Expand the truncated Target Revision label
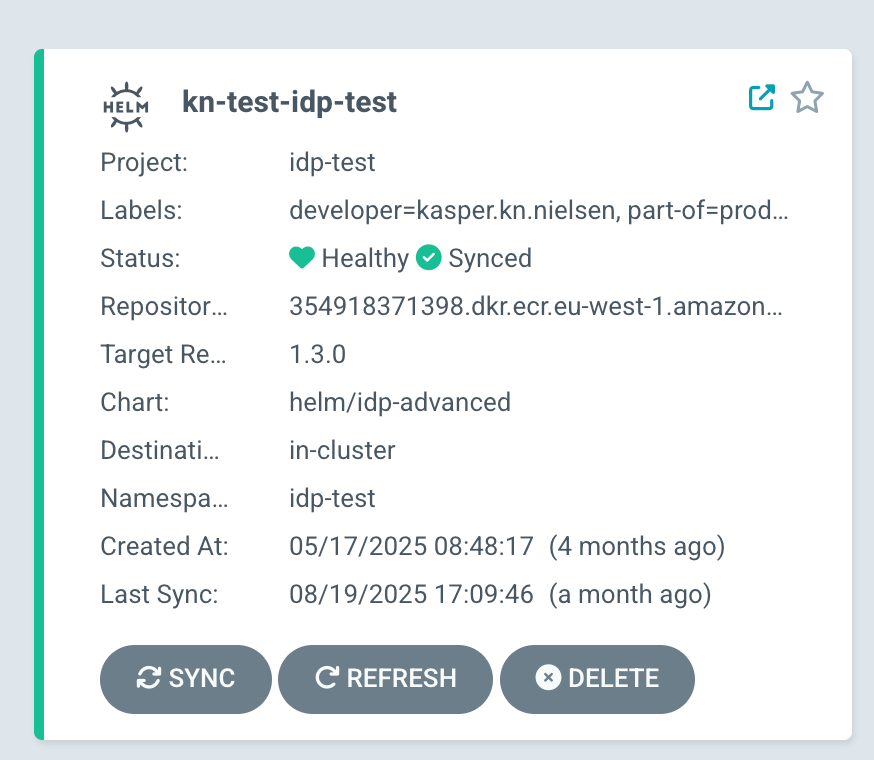The height and width of the screenshot is (760, 874). click(x=163, y=354)
